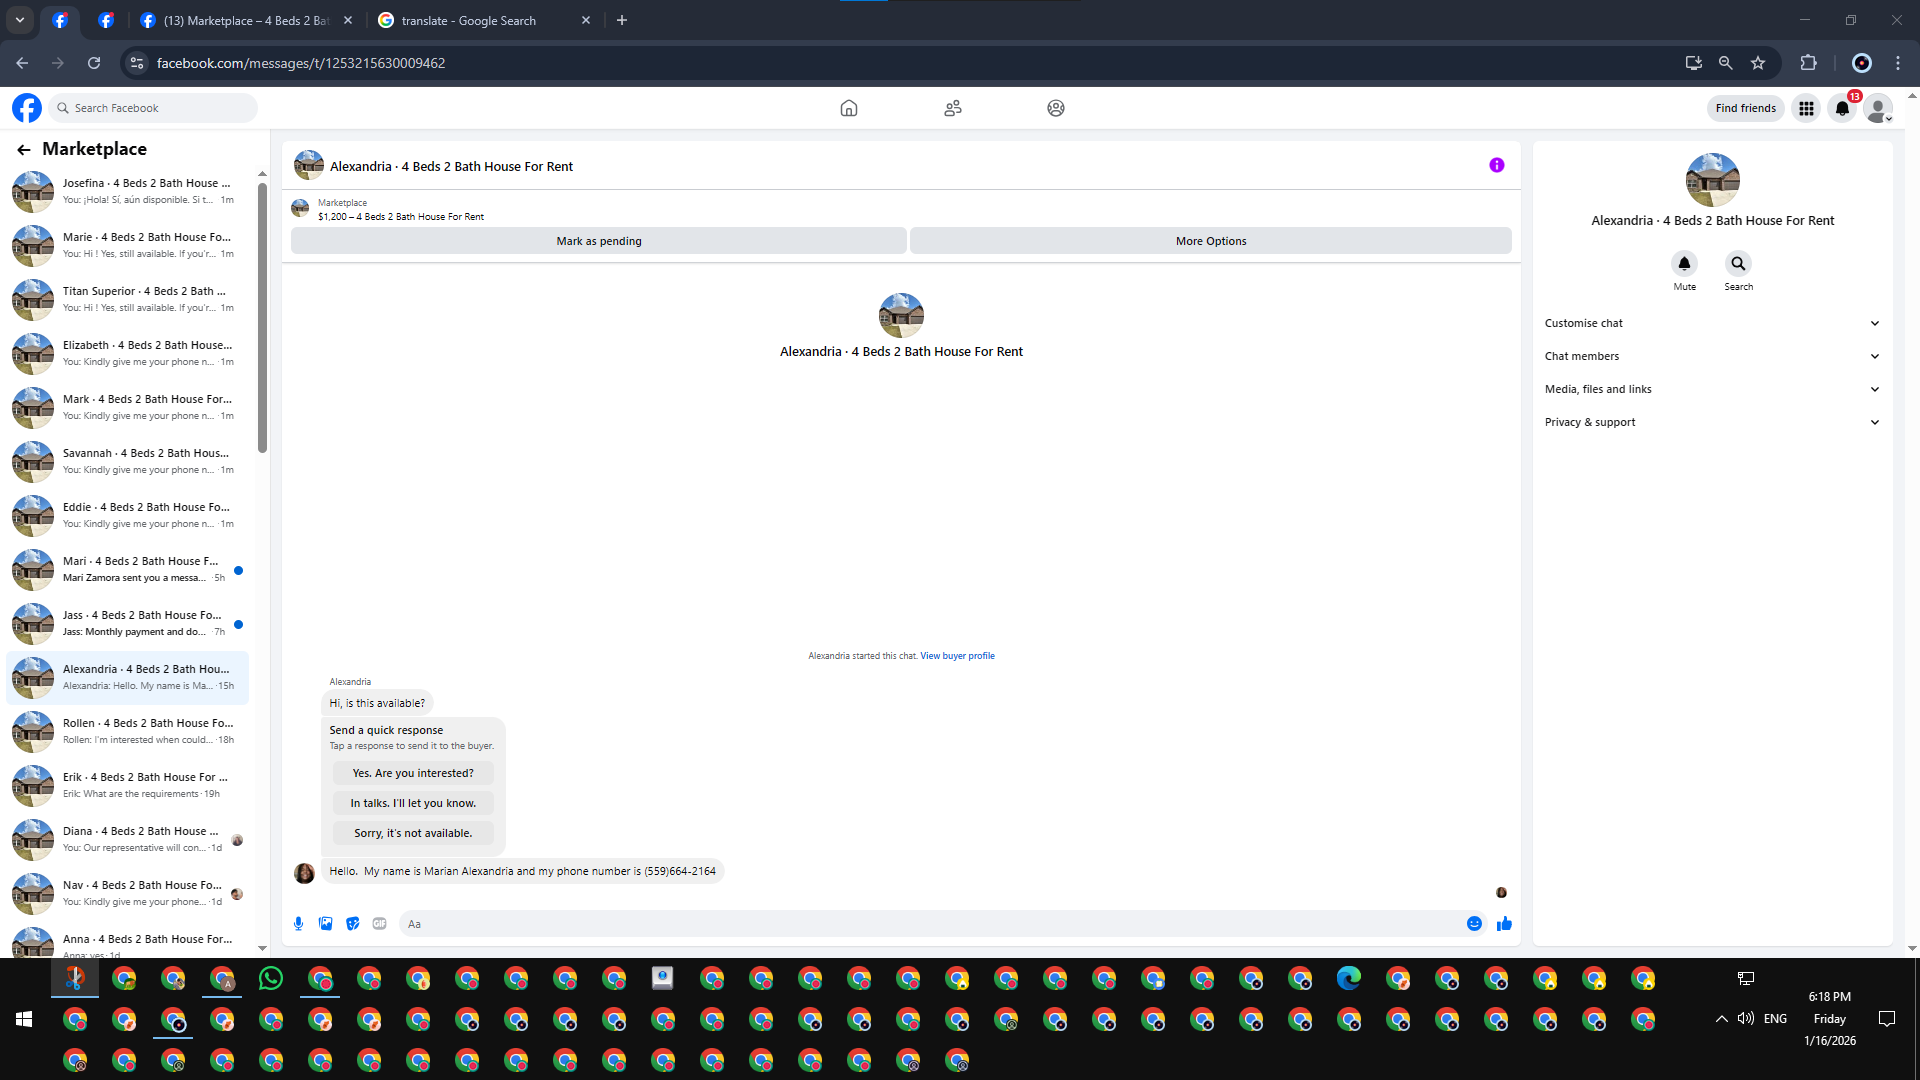This screenshot has width=1920, height=1080.
Task: Open the notifications bell
Action: coord(1842,108)
